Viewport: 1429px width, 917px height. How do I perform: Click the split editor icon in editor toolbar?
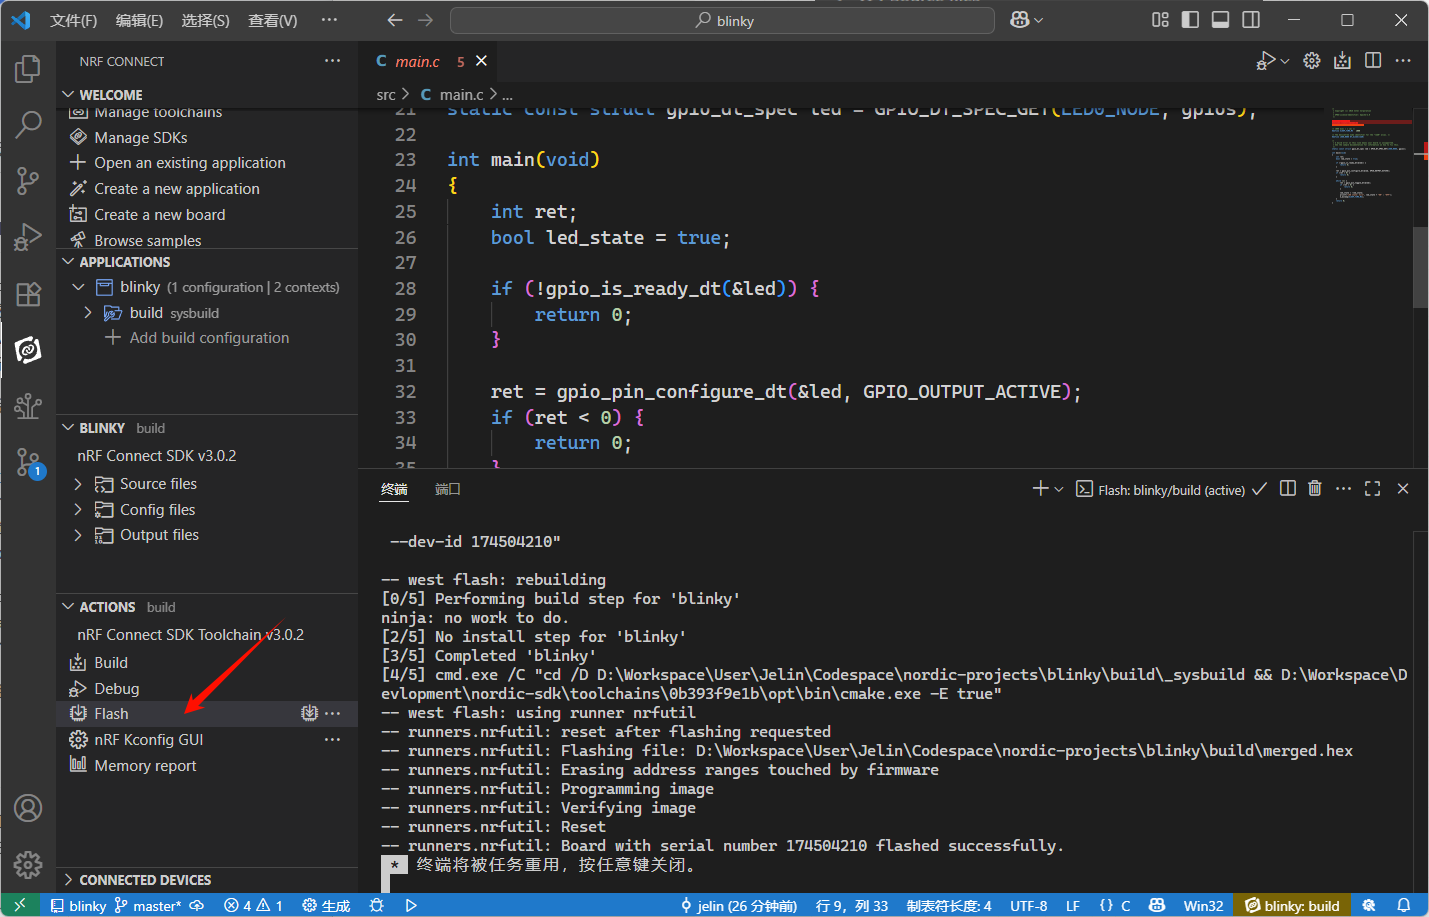[1373, 61]
